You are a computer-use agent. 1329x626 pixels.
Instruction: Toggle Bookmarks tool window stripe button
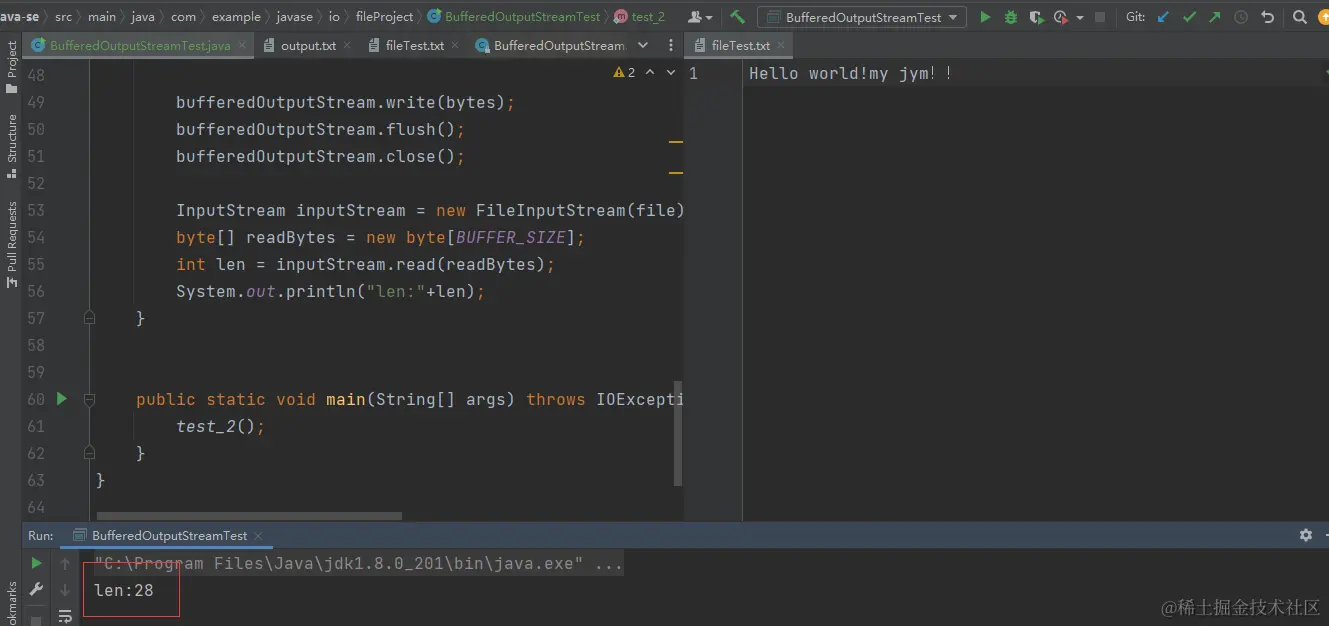[11, 602]
